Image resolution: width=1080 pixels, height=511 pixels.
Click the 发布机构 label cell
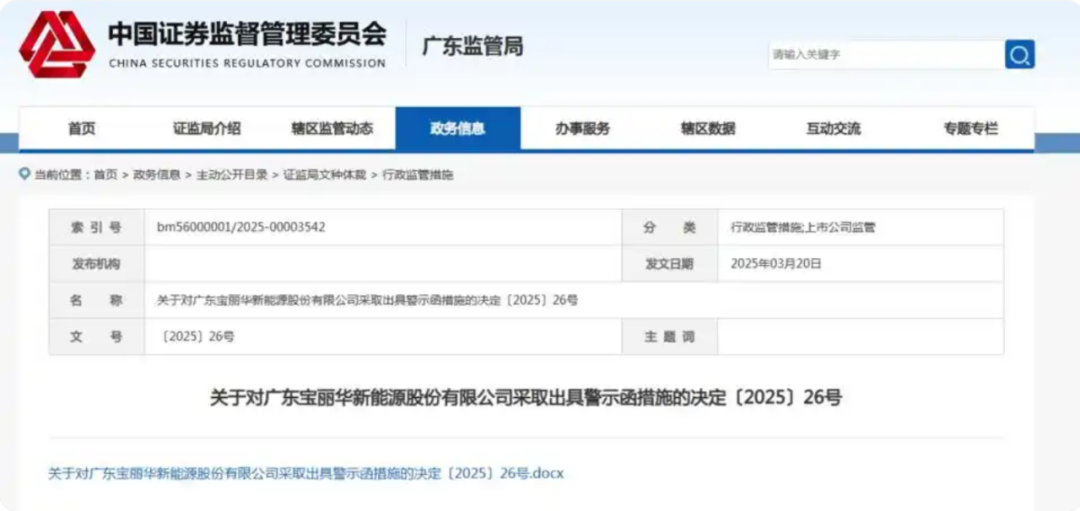click(x=96, y=264)
